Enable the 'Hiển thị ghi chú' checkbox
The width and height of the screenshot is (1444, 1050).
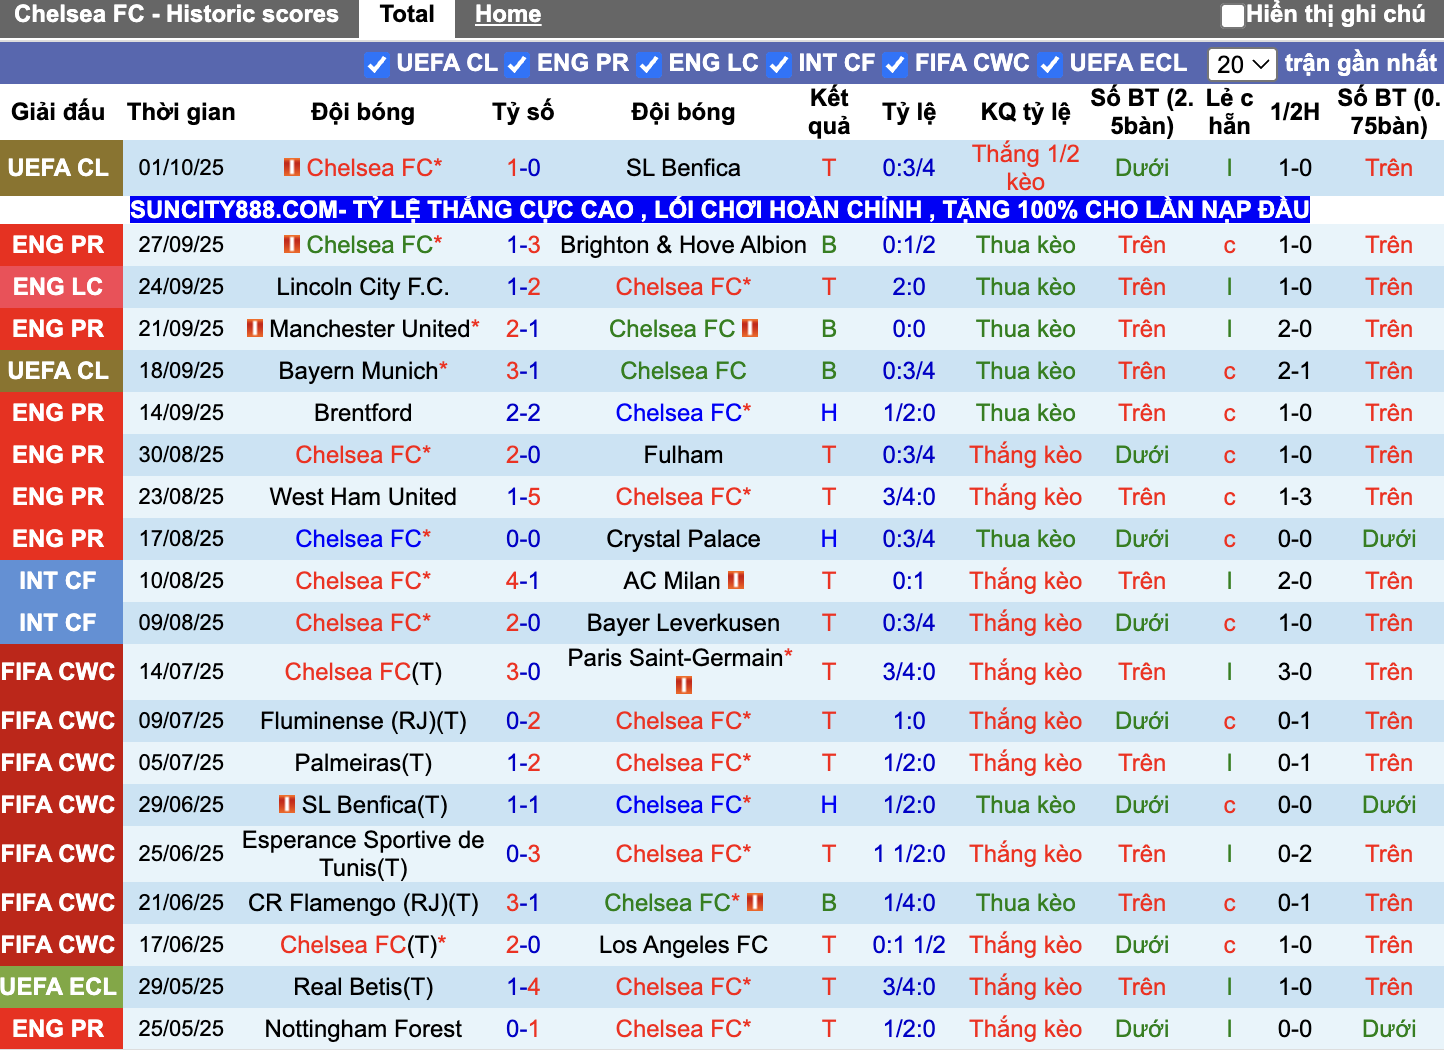click(1233, 15)
